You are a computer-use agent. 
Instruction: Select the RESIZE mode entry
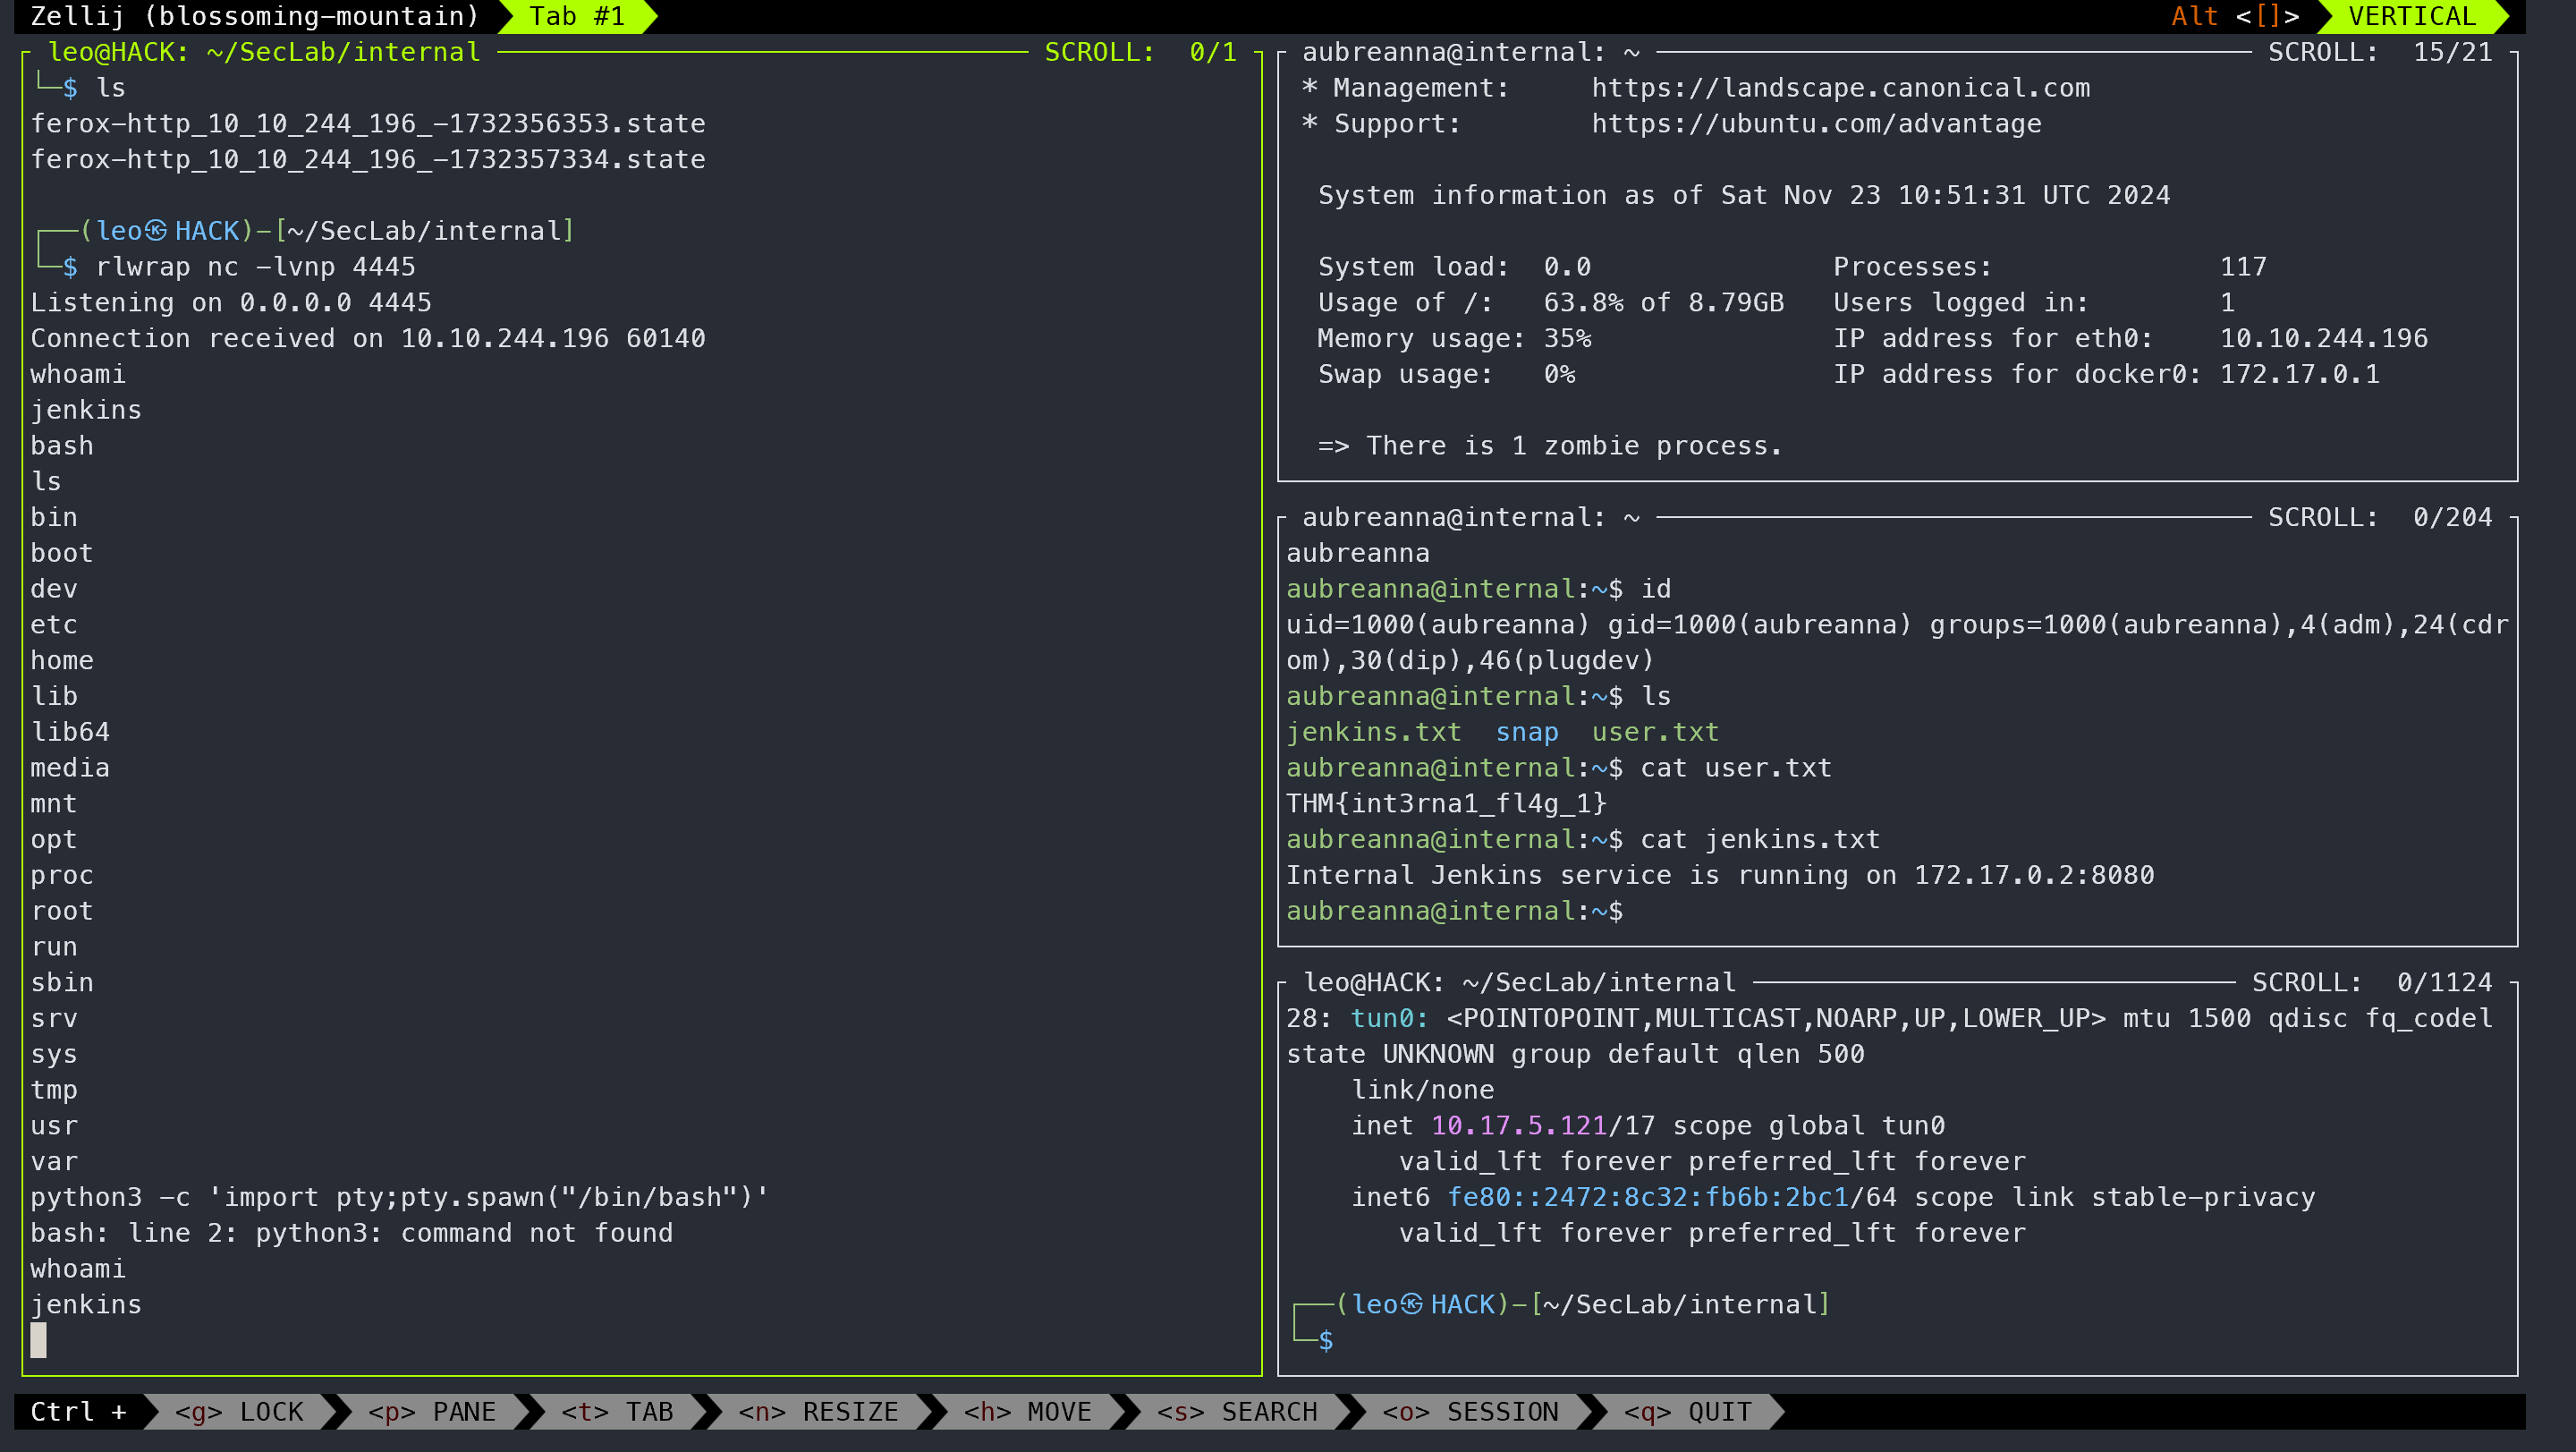pyautogui.click(x=818, y=1411)
